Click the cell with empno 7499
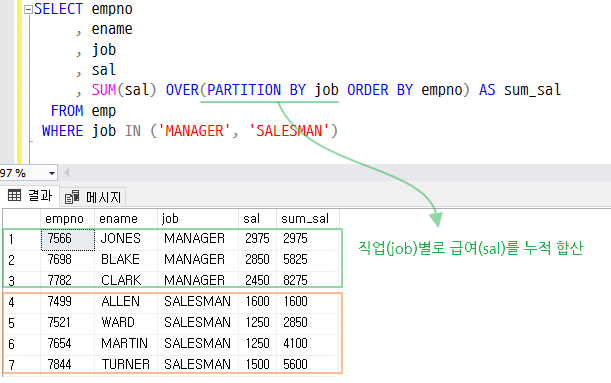This screenshot has height=383, width=611. point(67,302)
